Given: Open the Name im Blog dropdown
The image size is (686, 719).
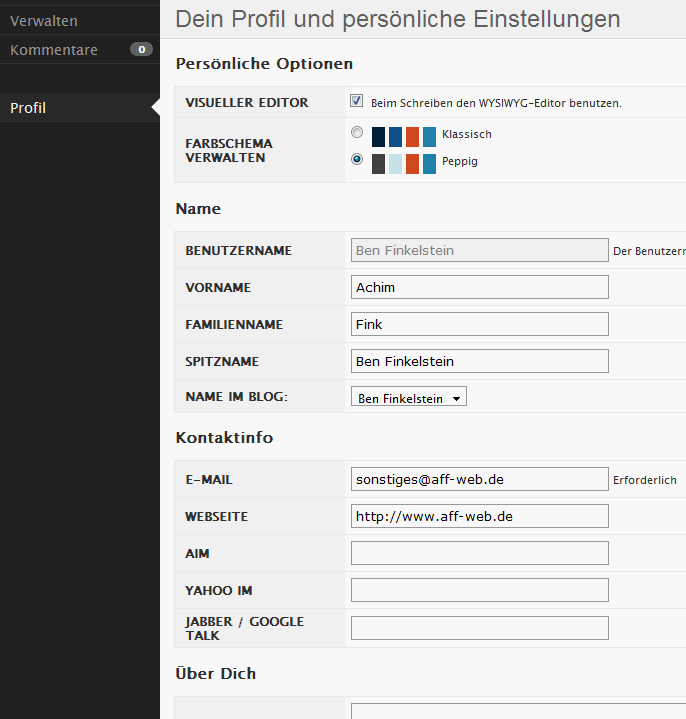Looking at the screenshot, I should coord(409,398).
